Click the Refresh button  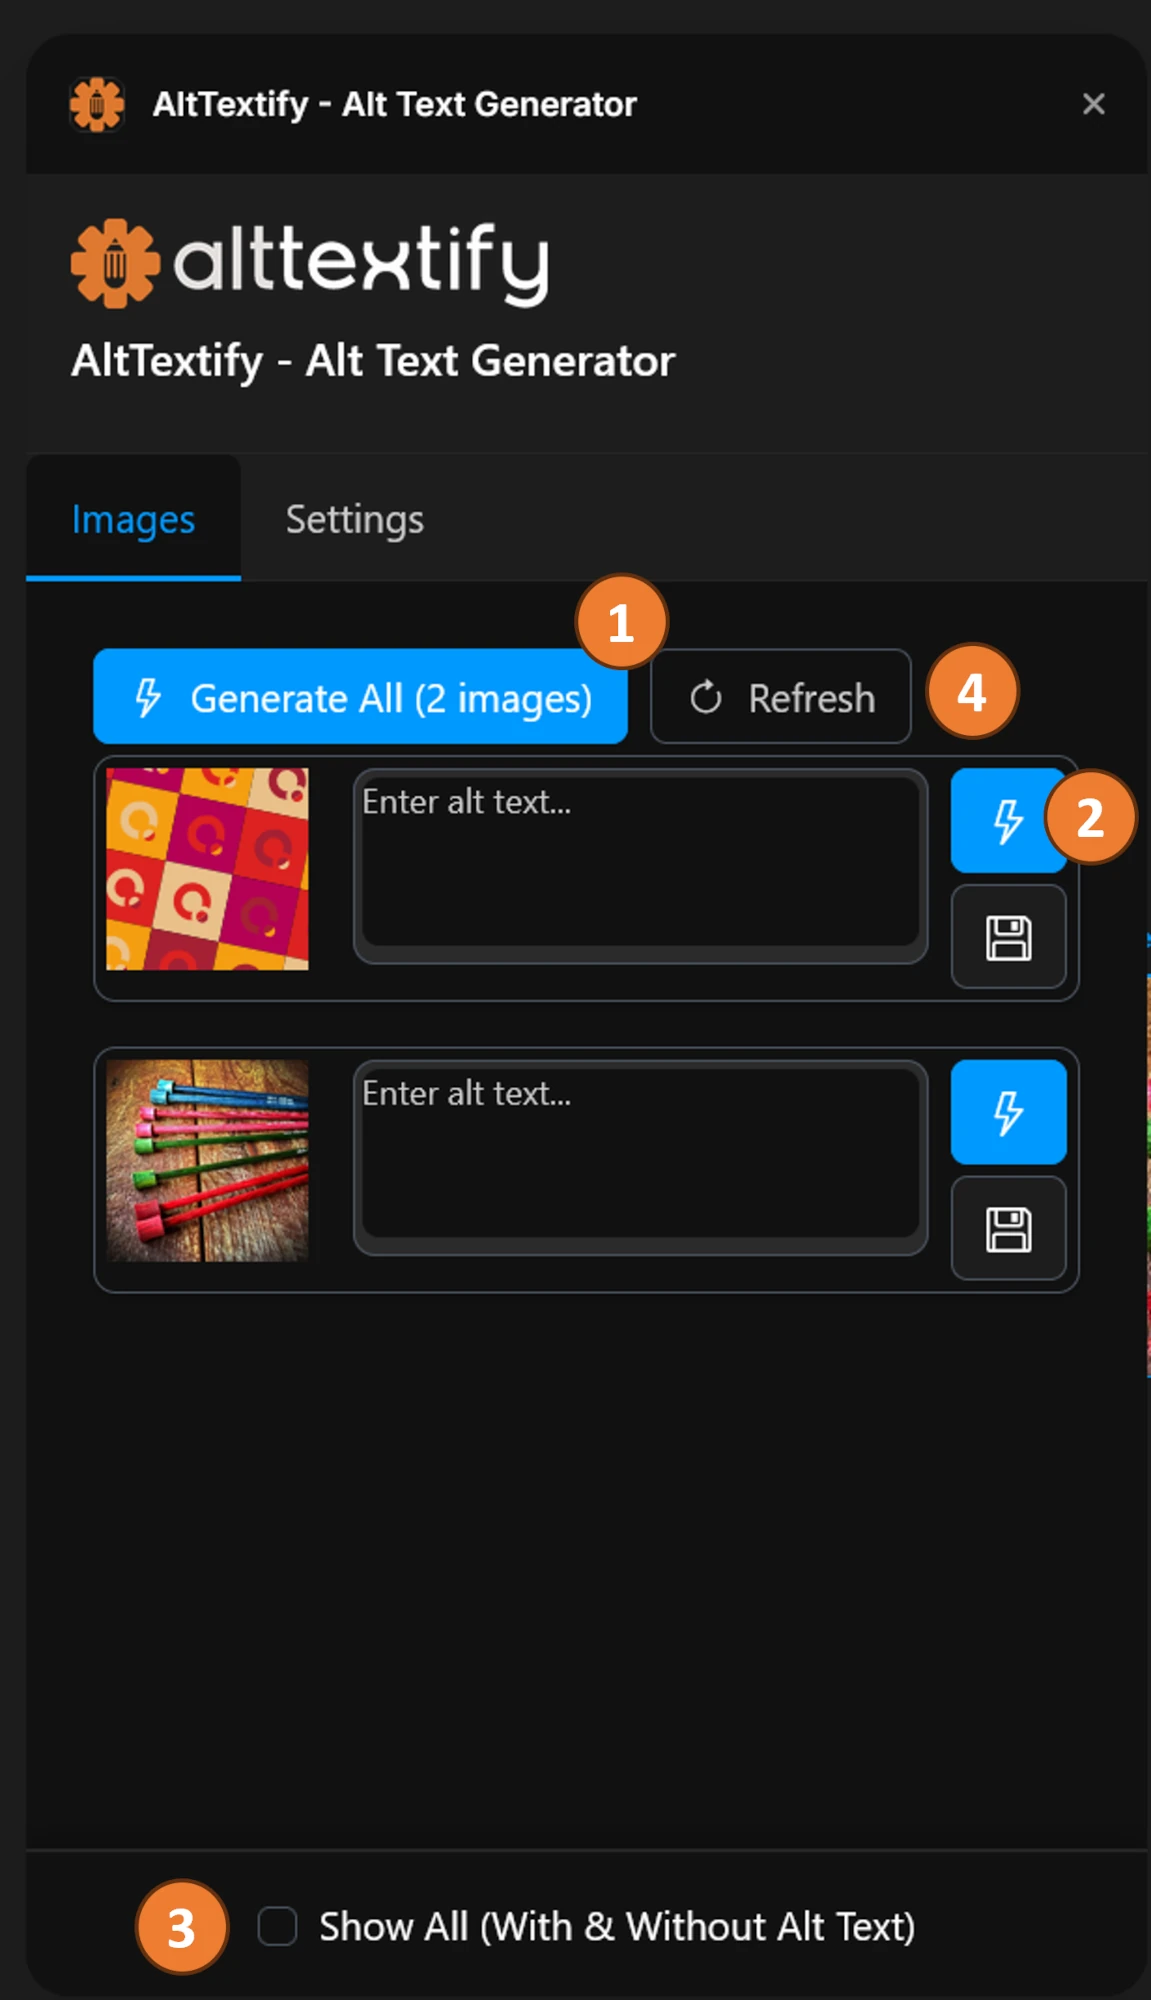click(781, 697)
